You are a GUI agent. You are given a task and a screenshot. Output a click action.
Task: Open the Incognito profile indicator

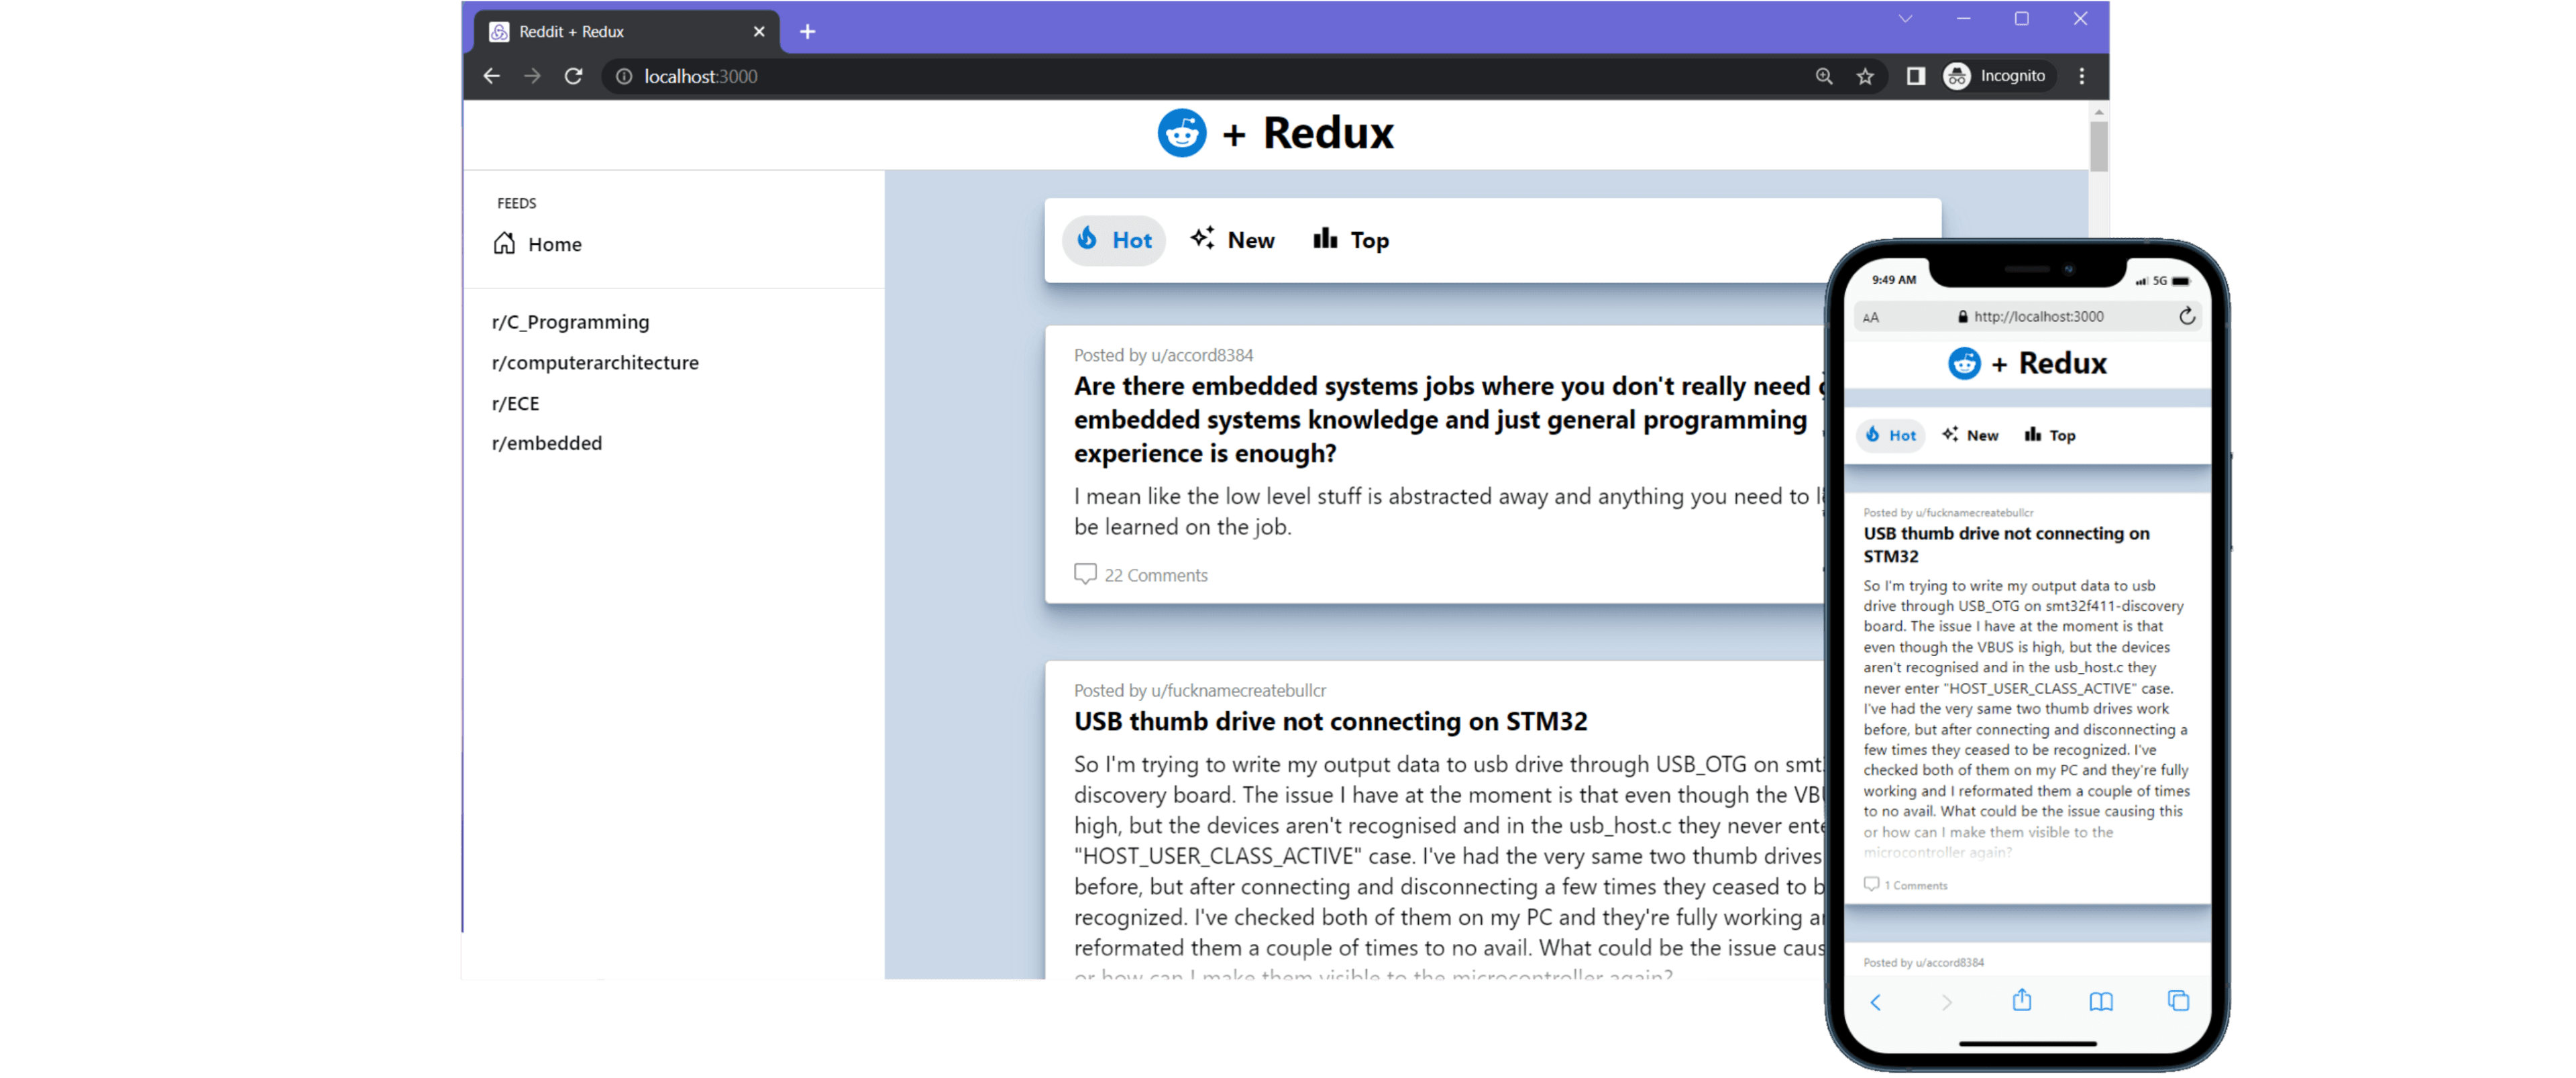(1997, 76)
